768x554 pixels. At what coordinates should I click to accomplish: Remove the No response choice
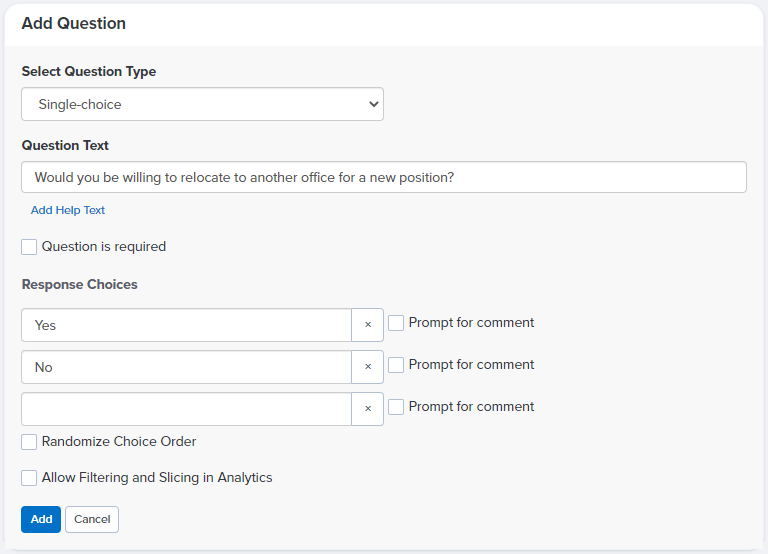(x=367, y=367)
